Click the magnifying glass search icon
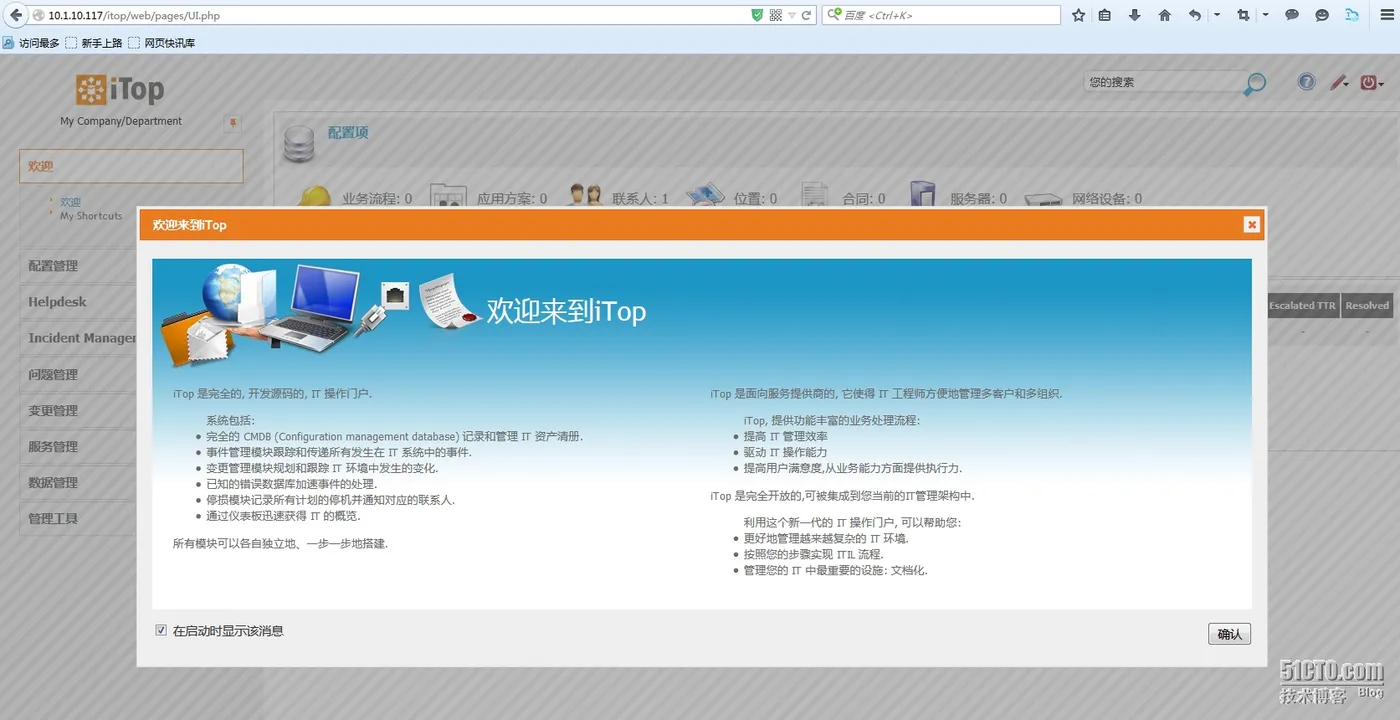 1254,84
